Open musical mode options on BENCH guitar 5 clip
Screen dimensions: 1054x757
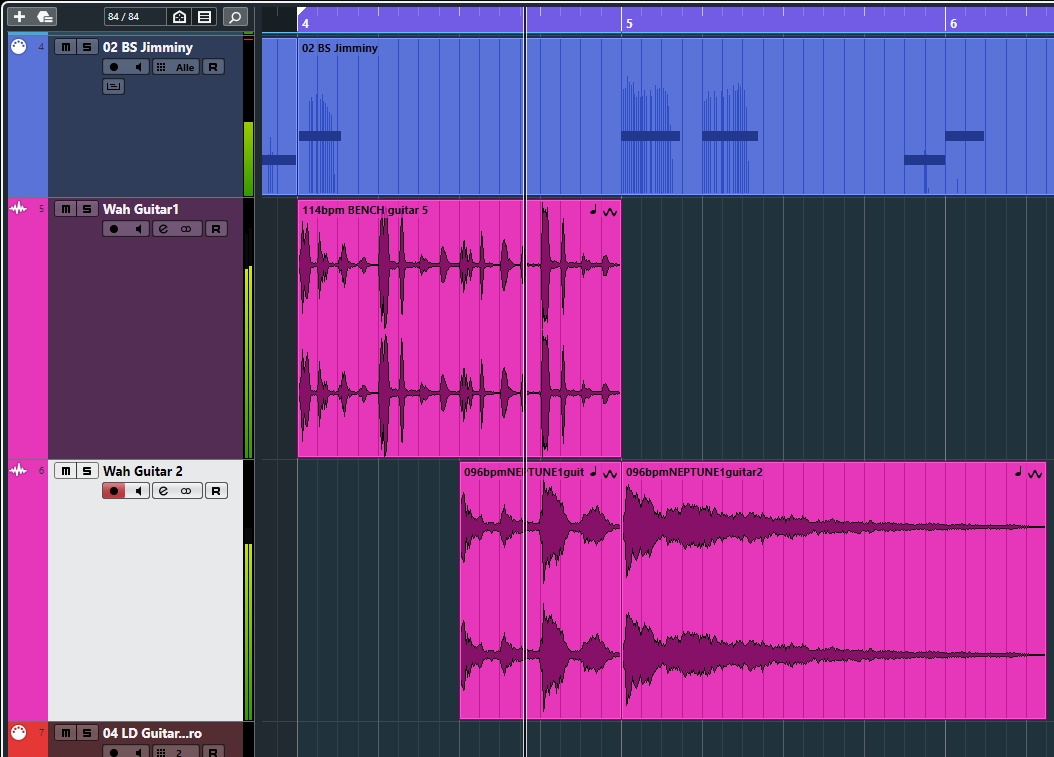[x=593, y=211]
